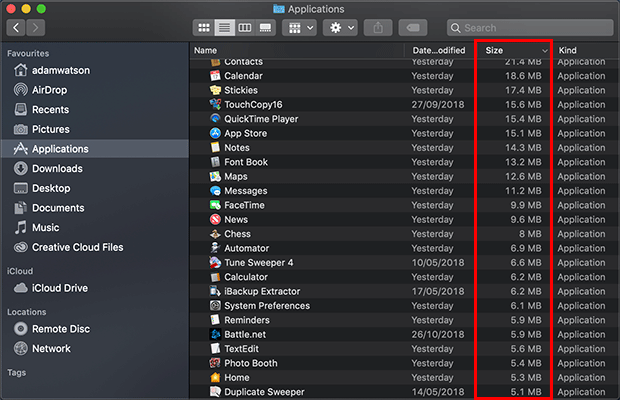Click the Battle.net app icon
Image resolution: width=620 pixels, height=400 pixels.
point(215,335)
